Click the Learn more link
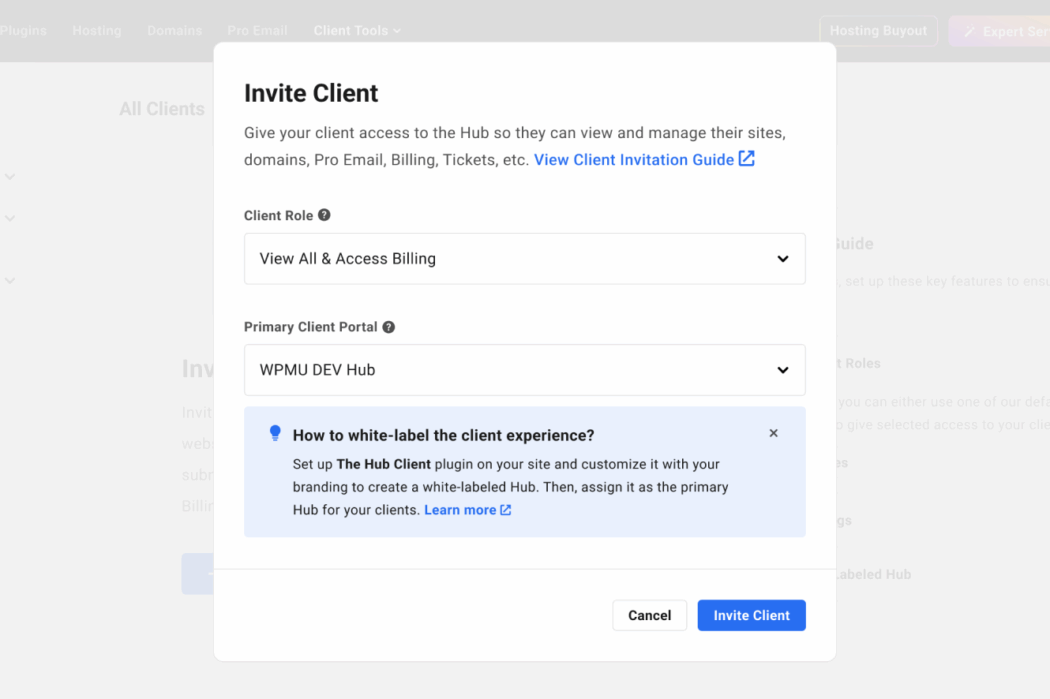 tap(460, 510)
